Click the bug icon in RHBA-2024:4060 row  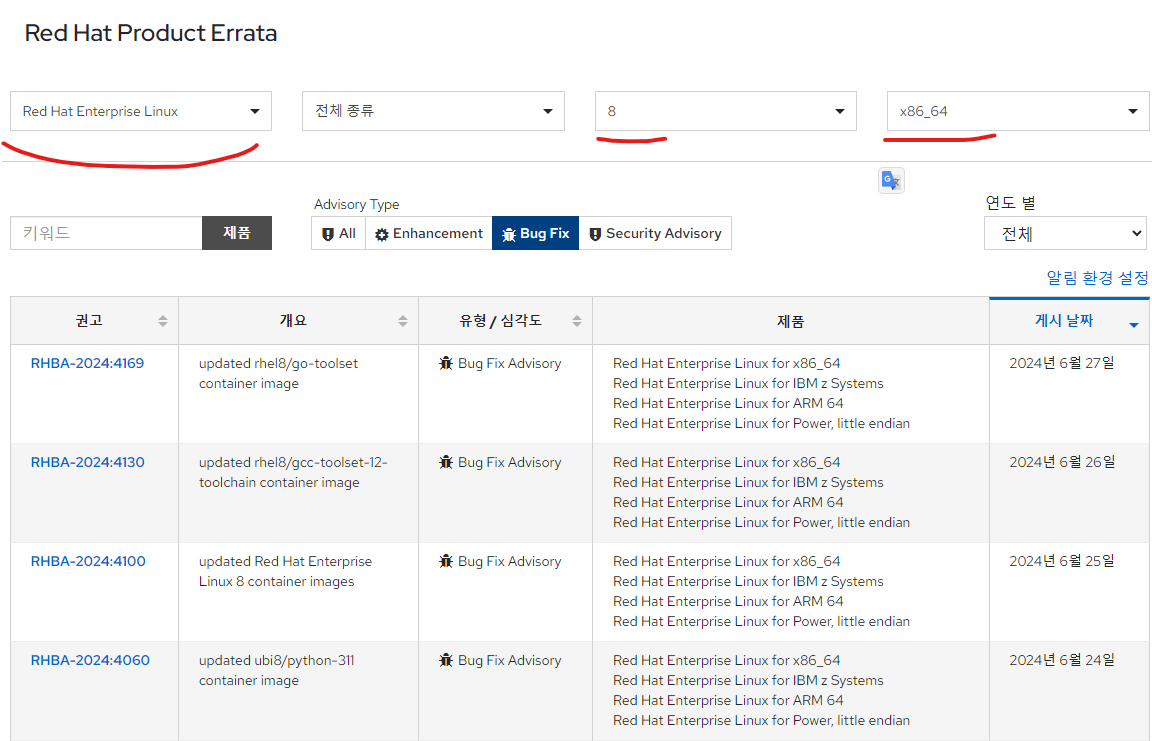(446, 660)
